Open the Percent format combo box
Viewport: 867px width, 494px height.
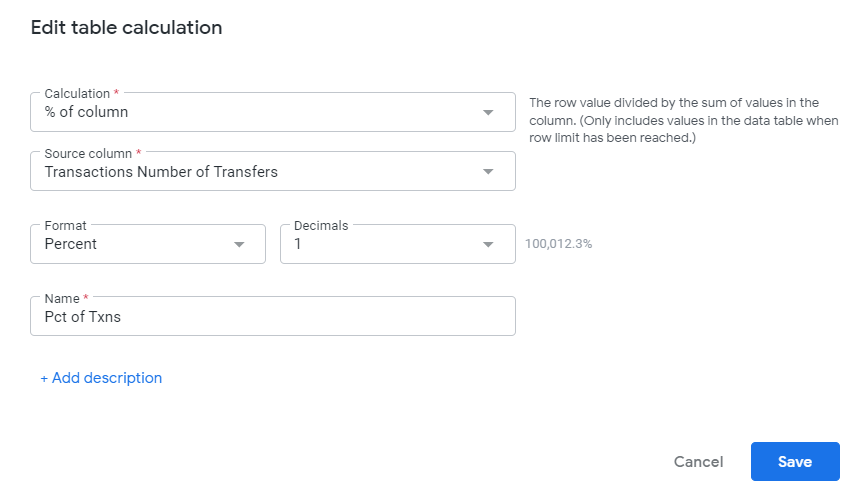tap(148, 244)
